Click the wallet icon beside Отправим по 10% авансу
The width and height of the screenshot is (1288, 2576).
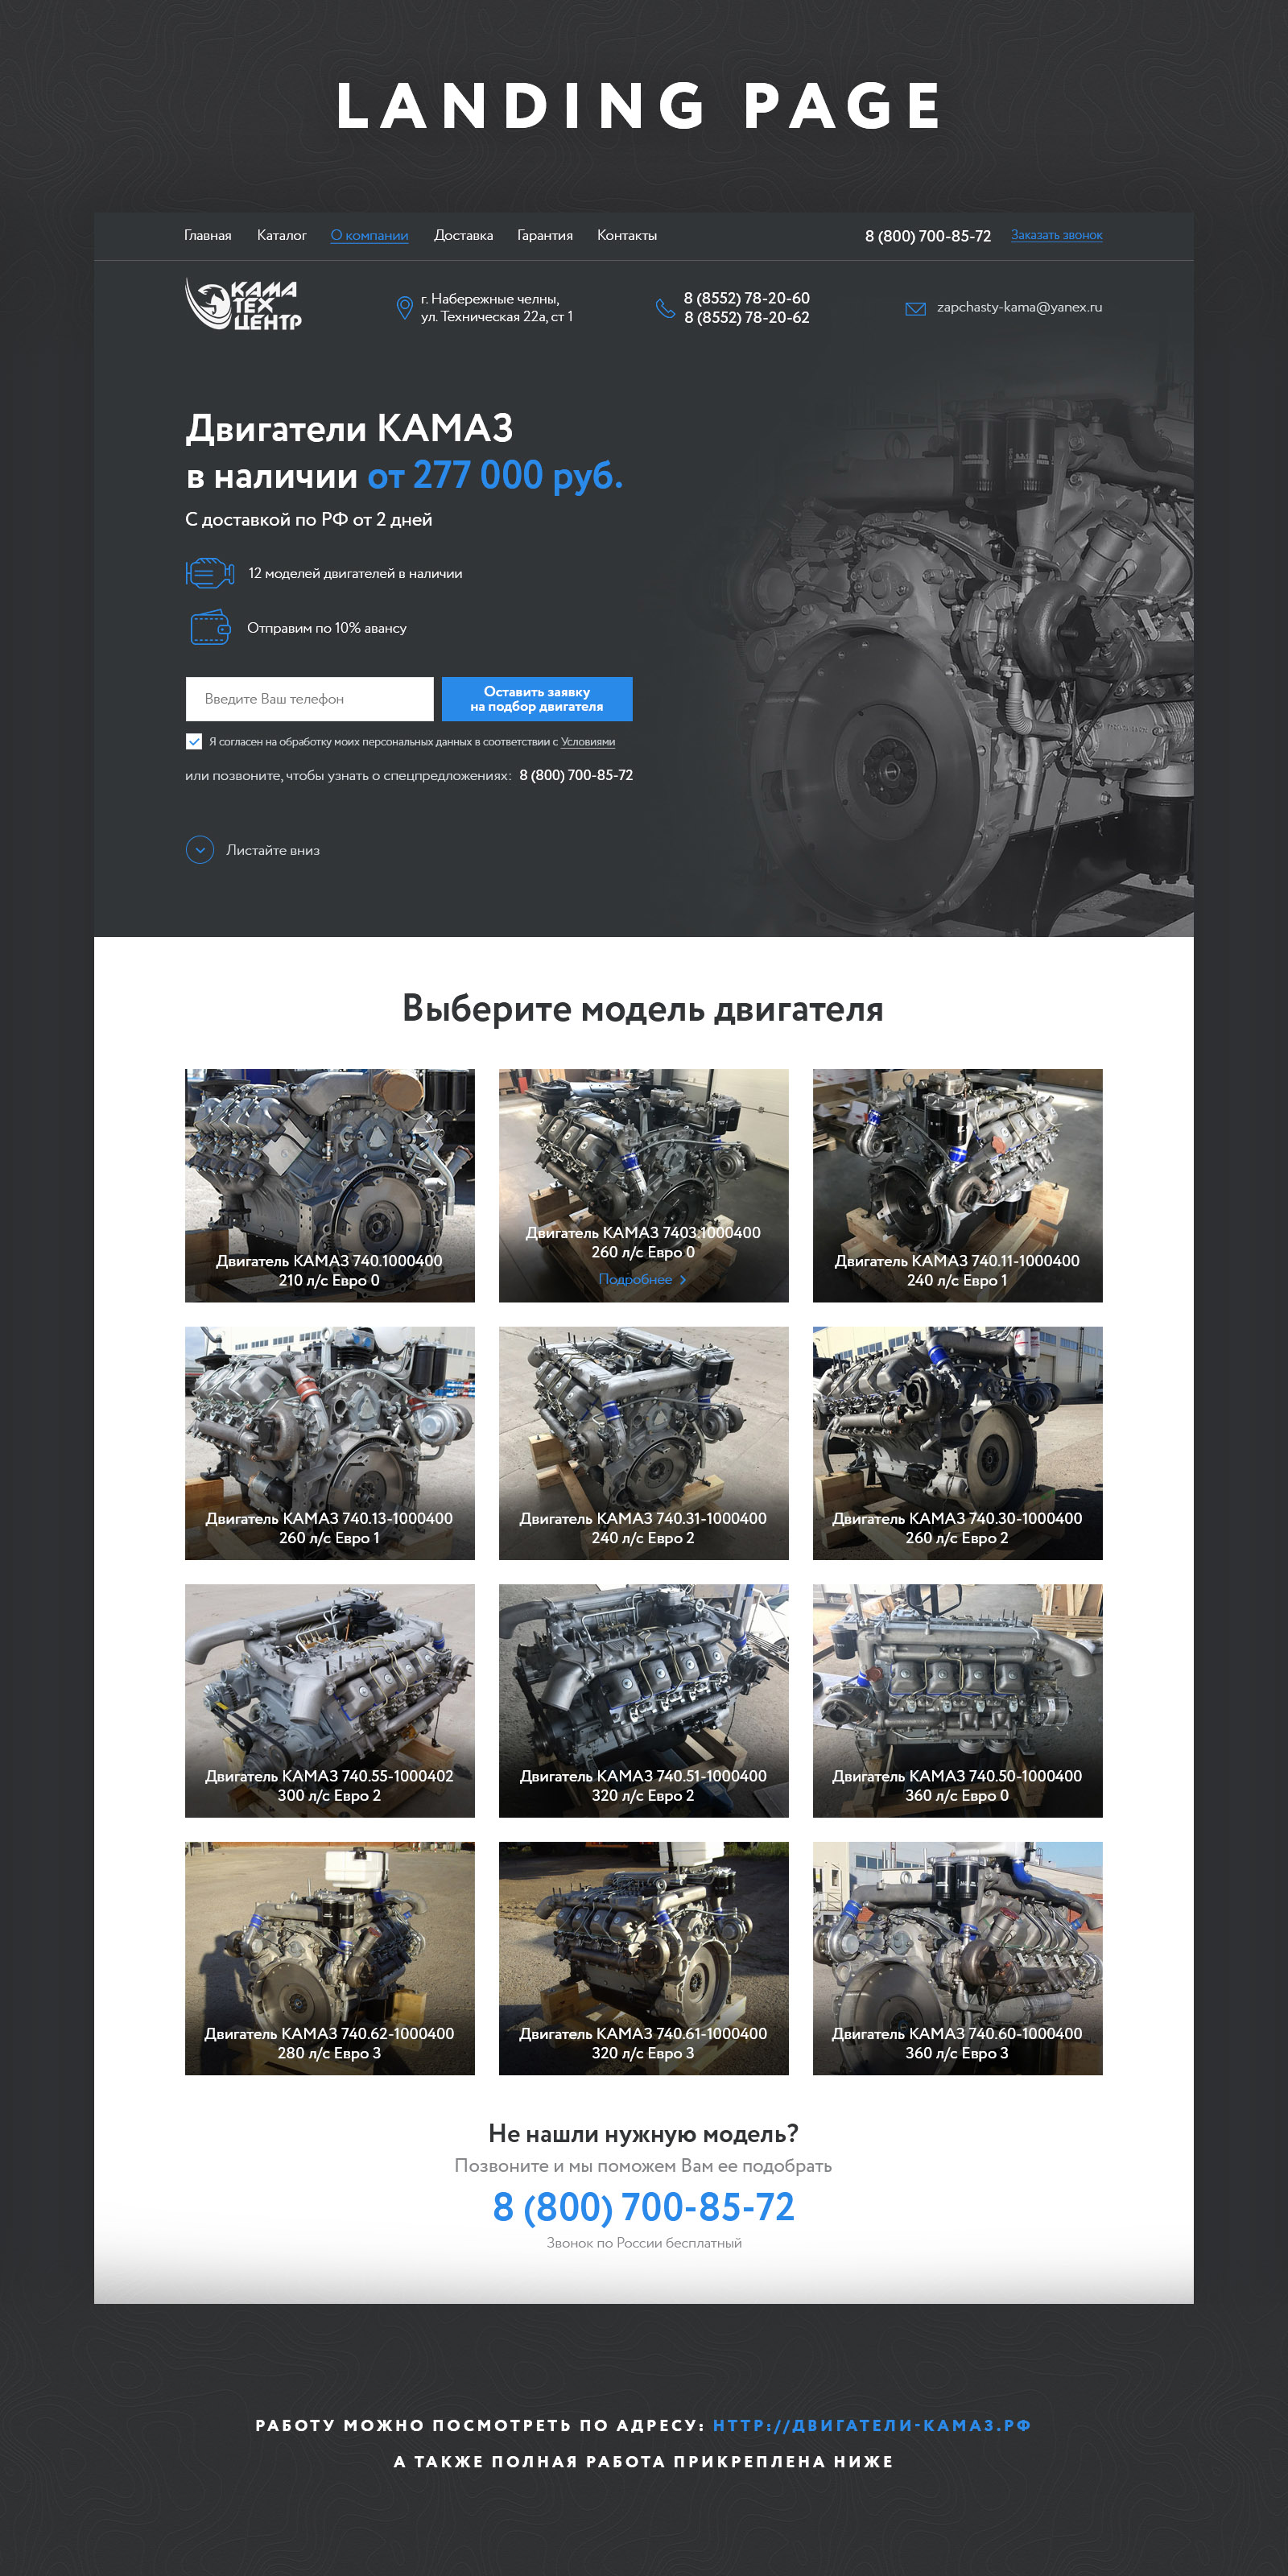(210, 628)
